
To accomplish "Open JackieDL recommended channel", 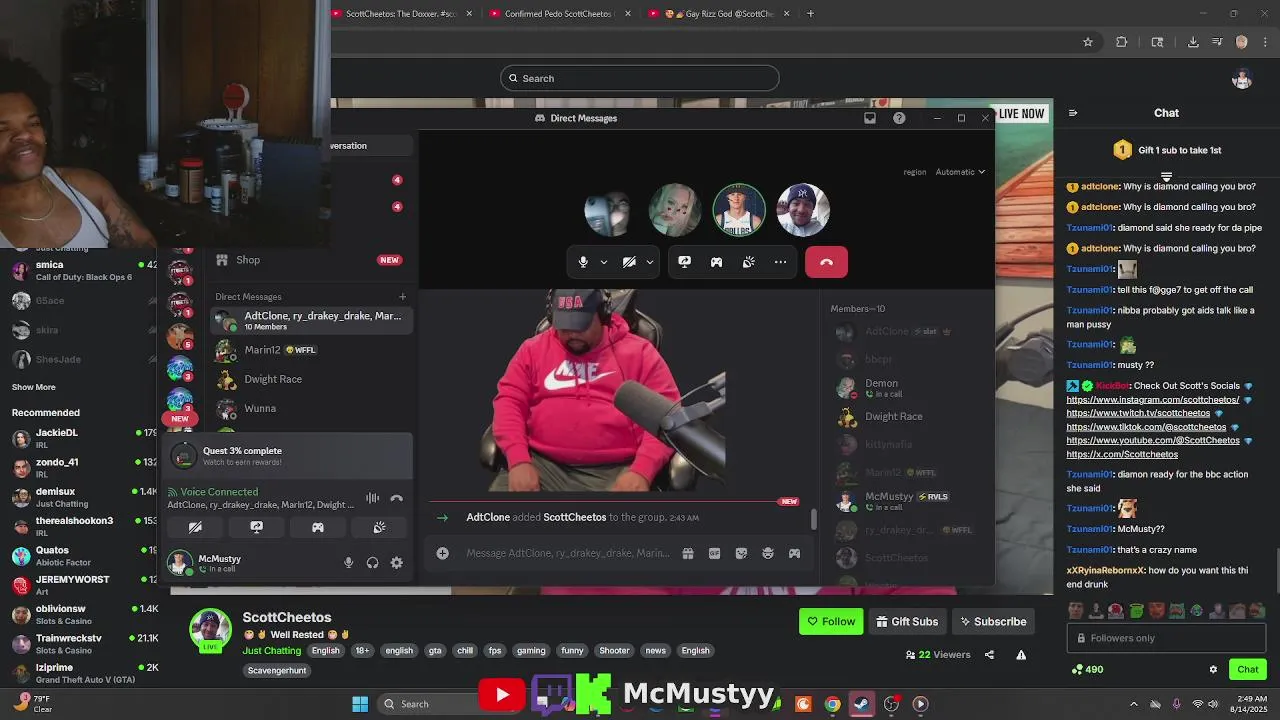I will point(84,438).
